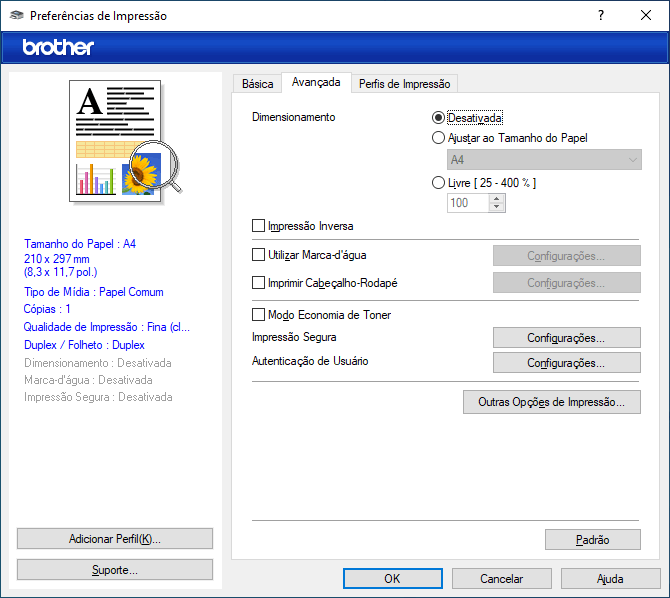
Task: Enable Imprimir Cabeçalho-Rodapé checkbox
Action: (260, 283)
